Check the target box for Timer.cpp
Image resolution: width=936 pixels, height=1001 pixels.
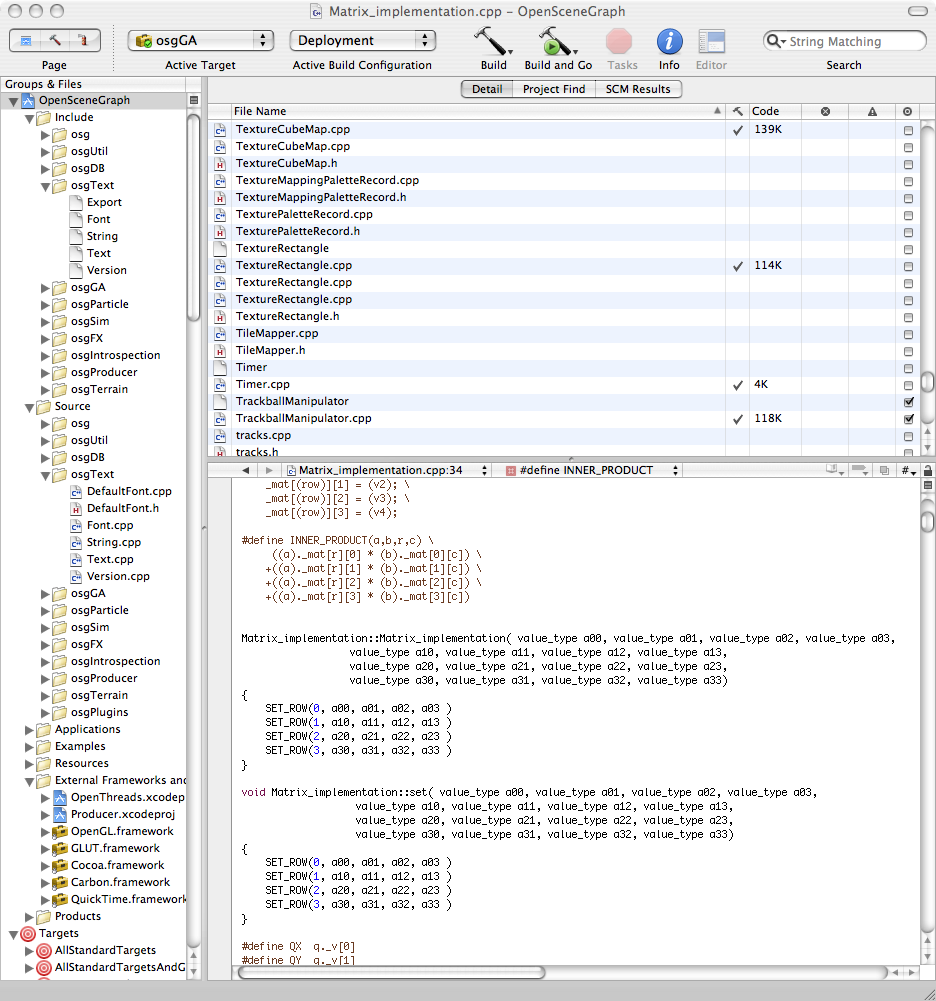pyautogui.click(x=908, y=385)
